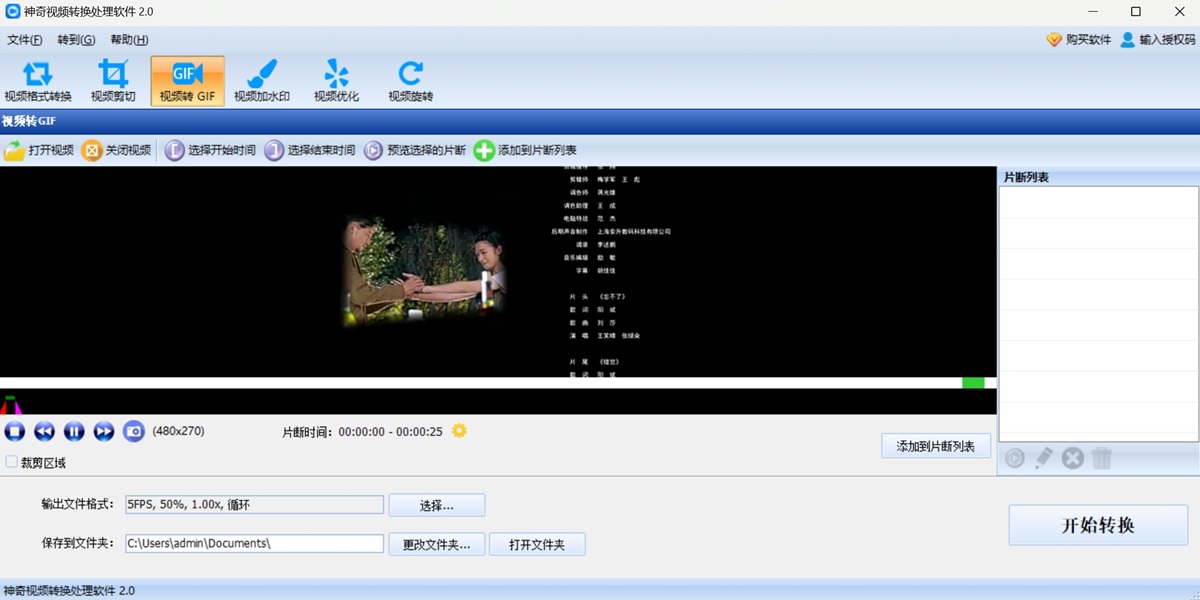Open output folder via 打开文件夹
The image size is (1200, 600).
pyautogui.click(x=537, y=543)
